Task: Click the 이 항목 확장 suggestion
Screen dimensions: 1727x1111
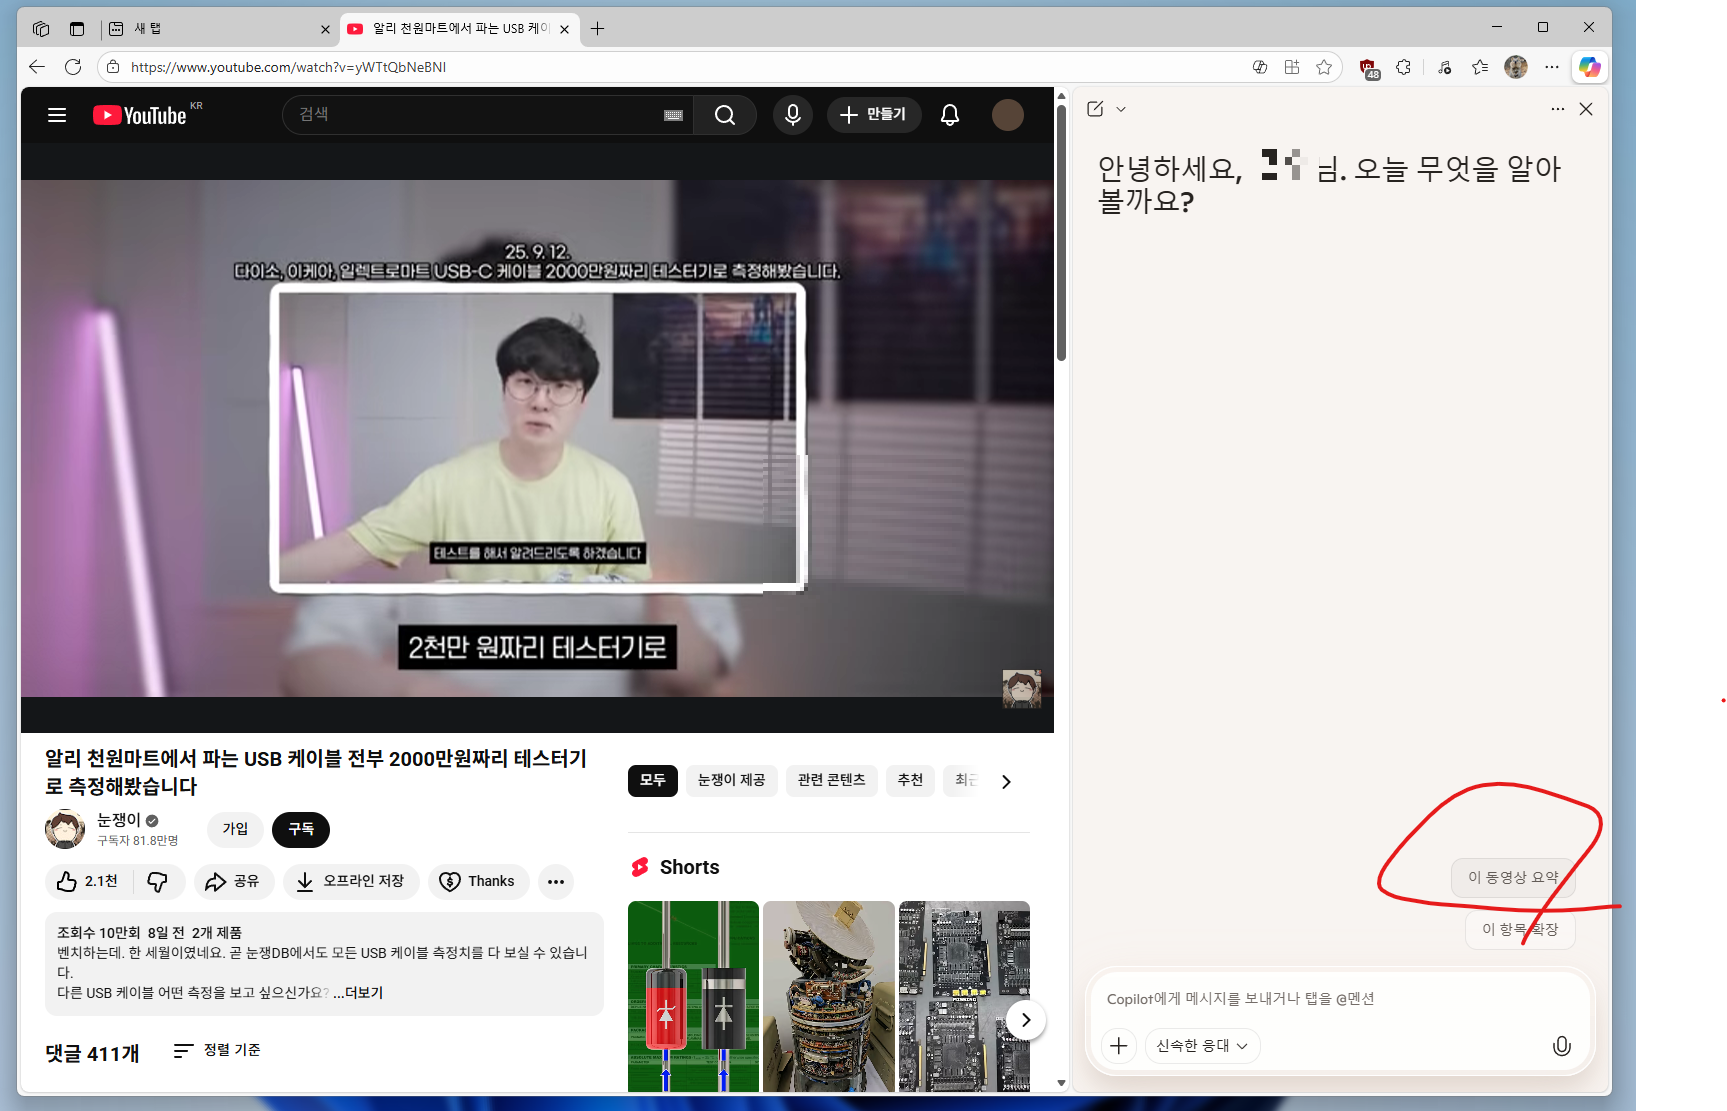Action: tap(1520, 929)
